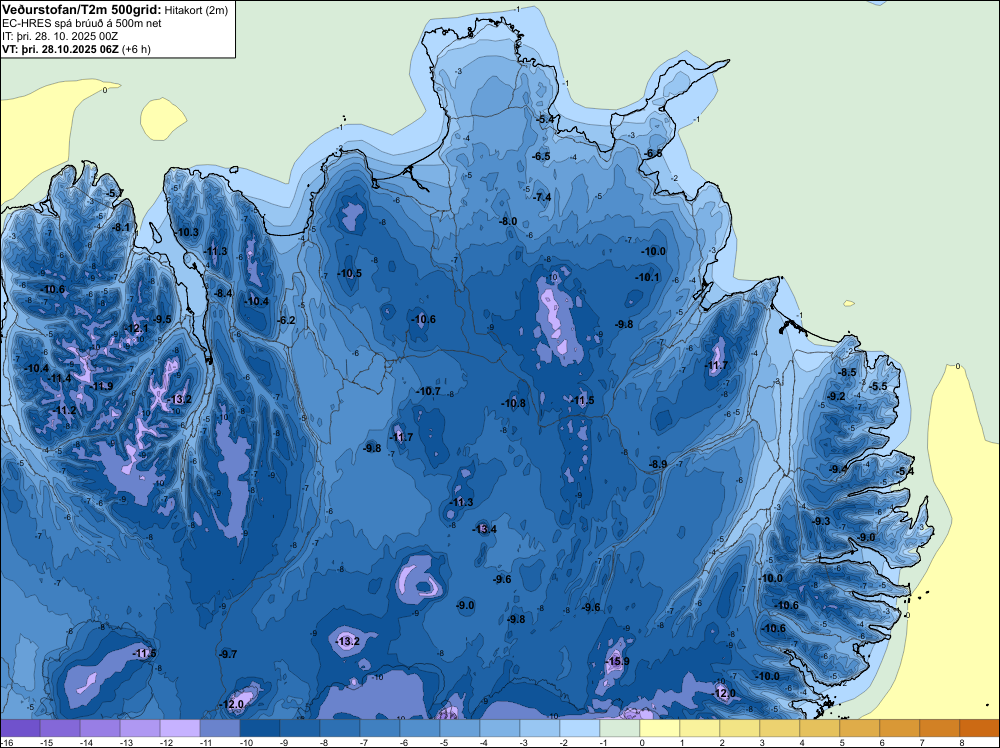Screen dimensions: 1000x748
Task: Select the -9.3 temperature label
Action: 821,521
